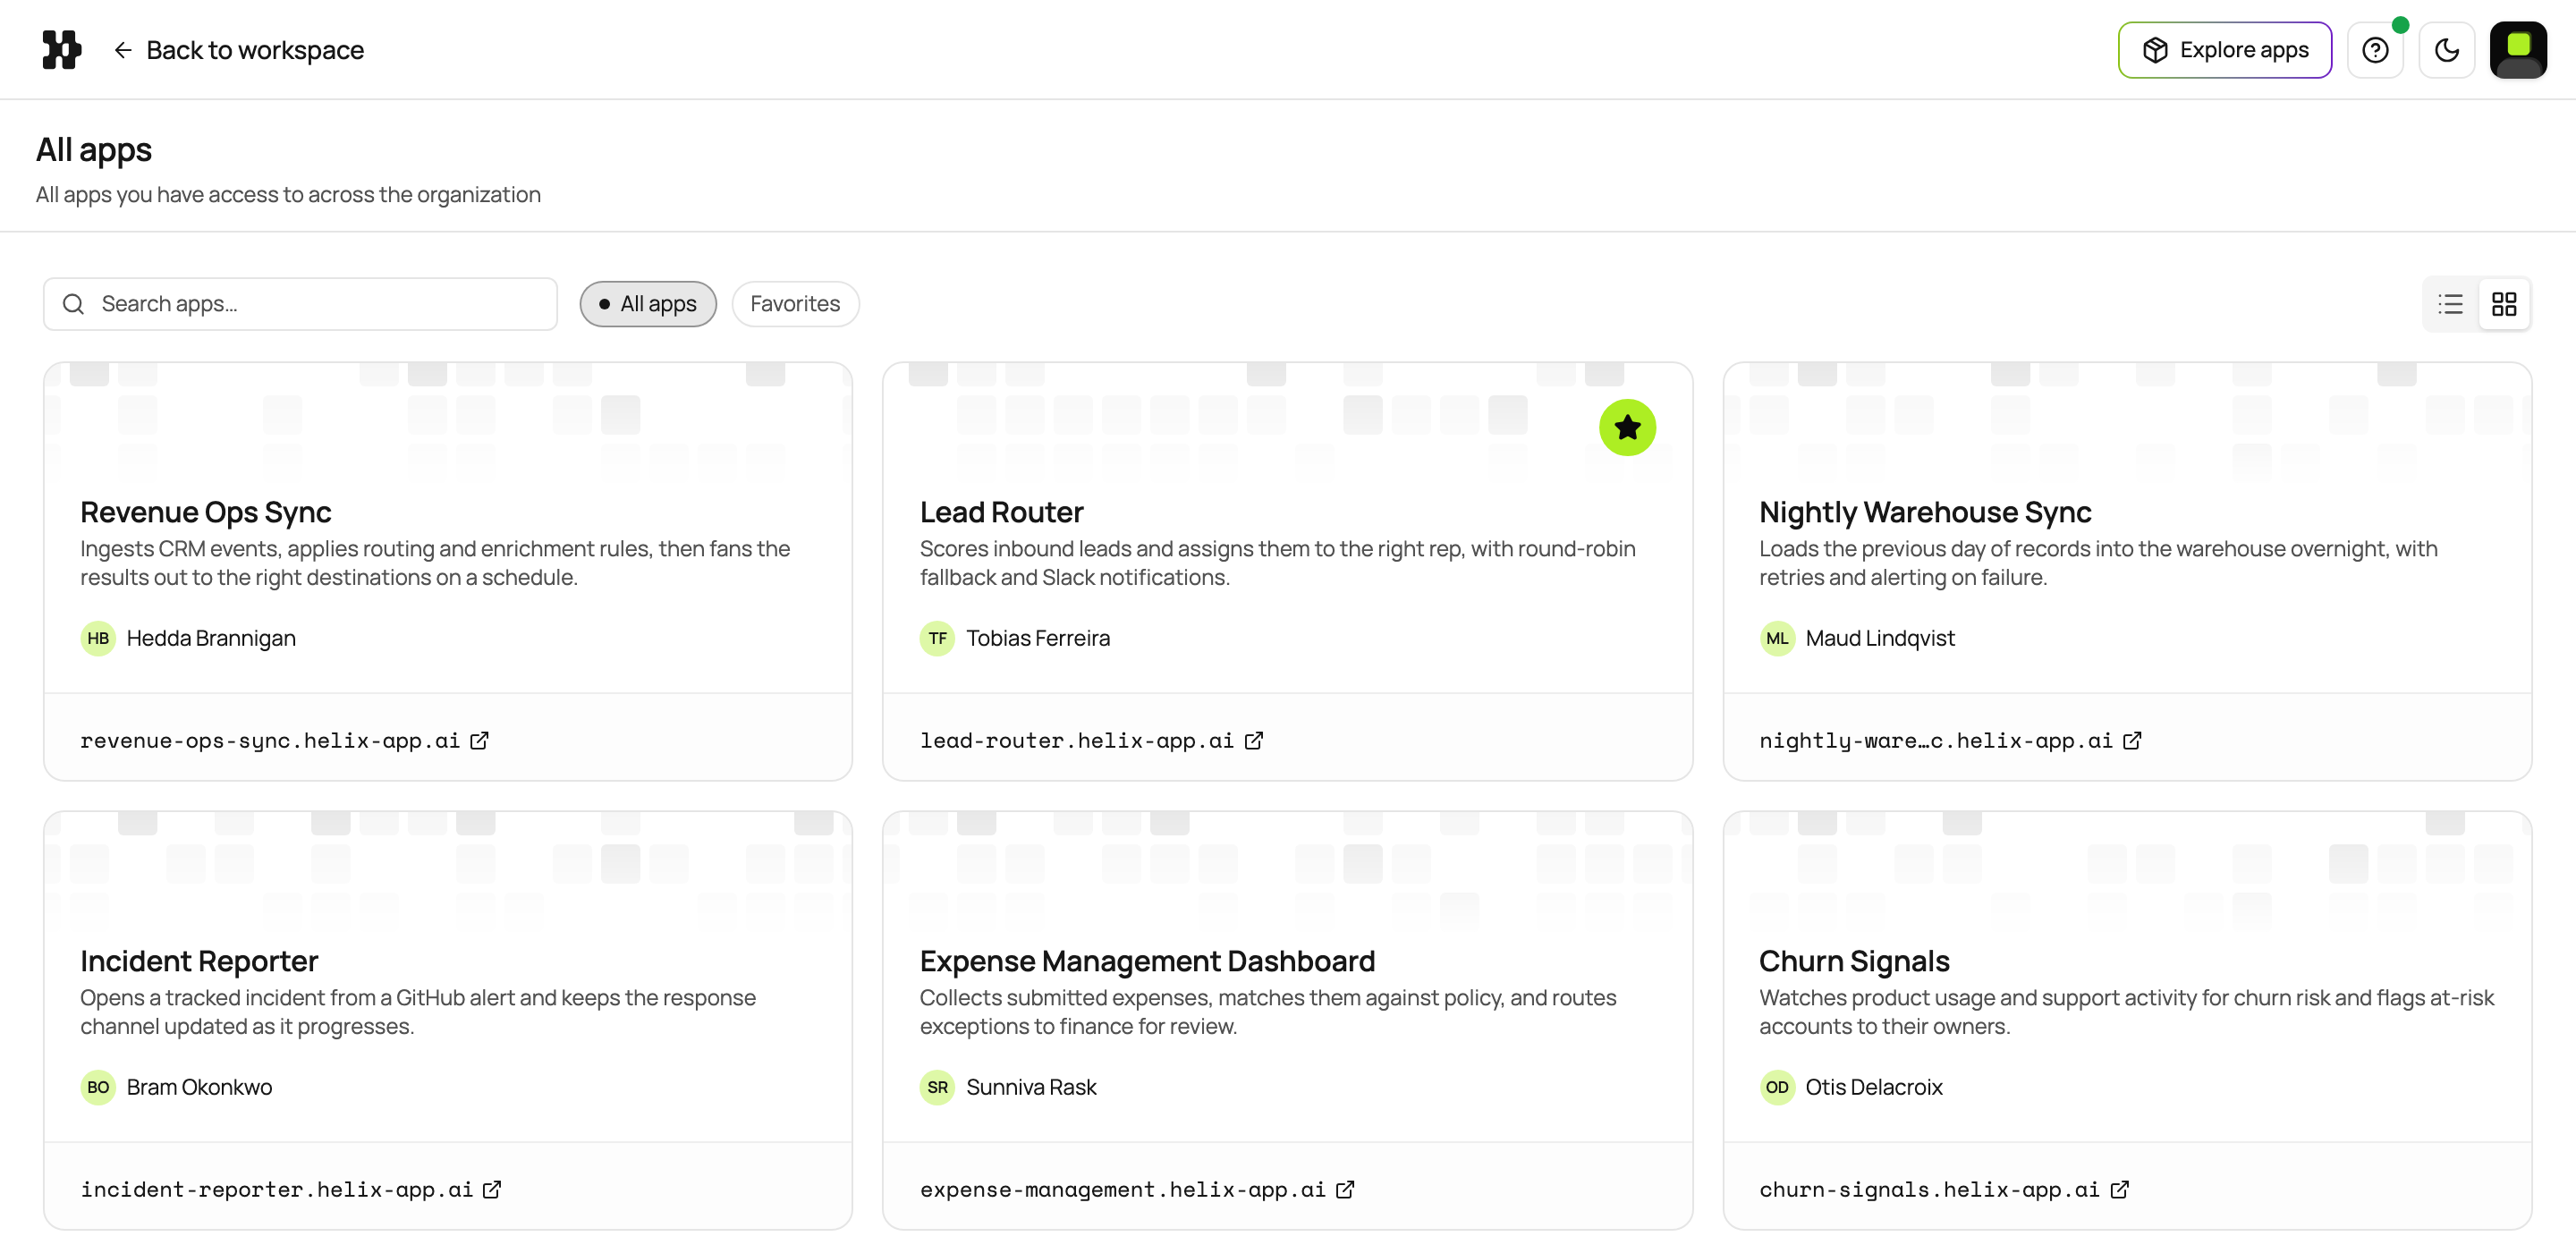
Task: Open incident-reporter.helix-app.ai external link icon
Action: coord(492,1190)
